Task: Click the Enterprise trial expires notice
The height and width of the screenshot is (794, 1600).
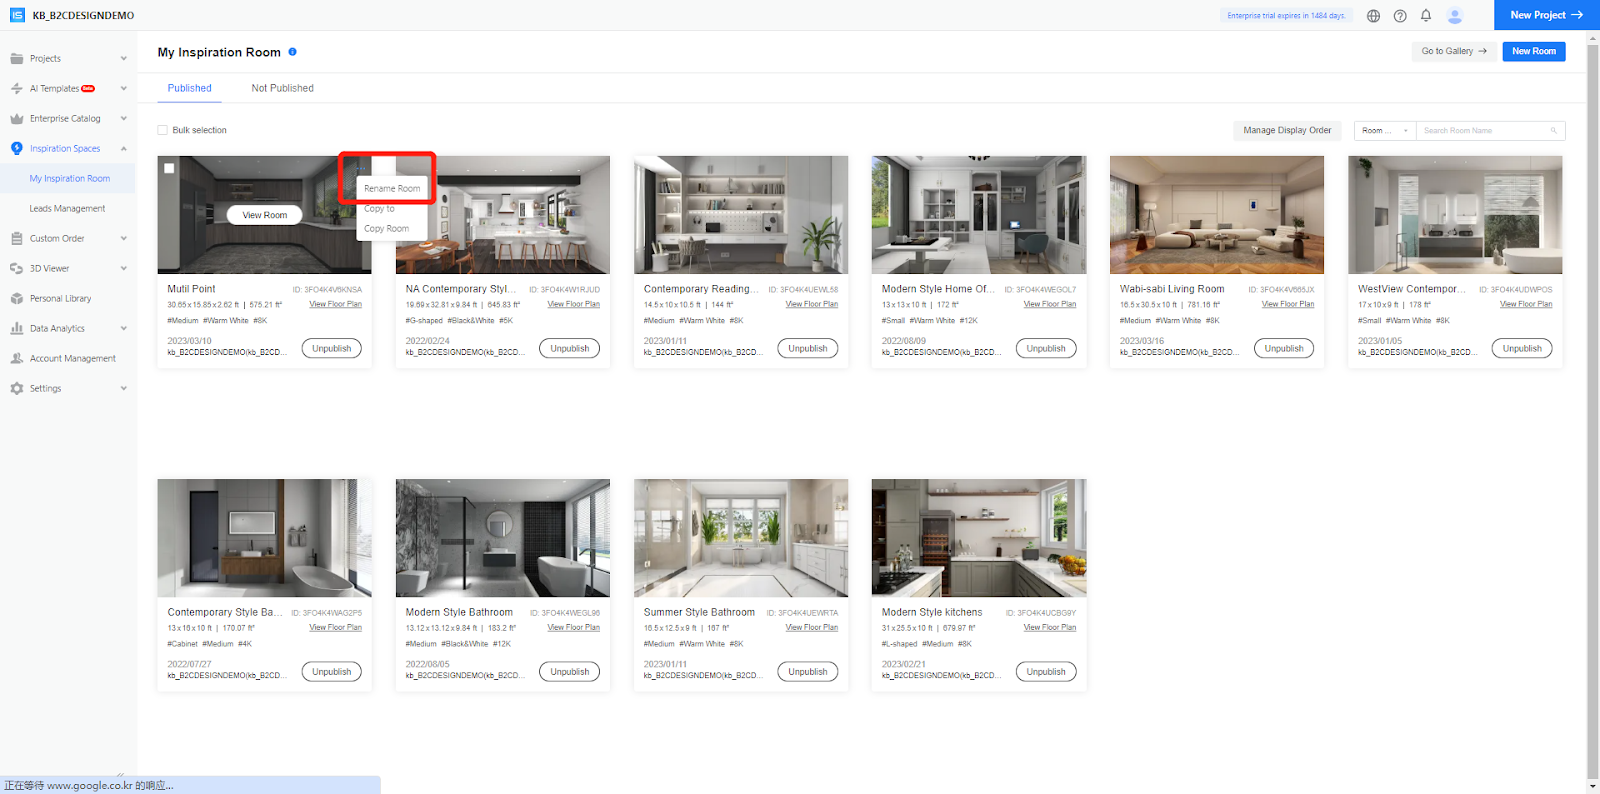Action: [1286, 16]
